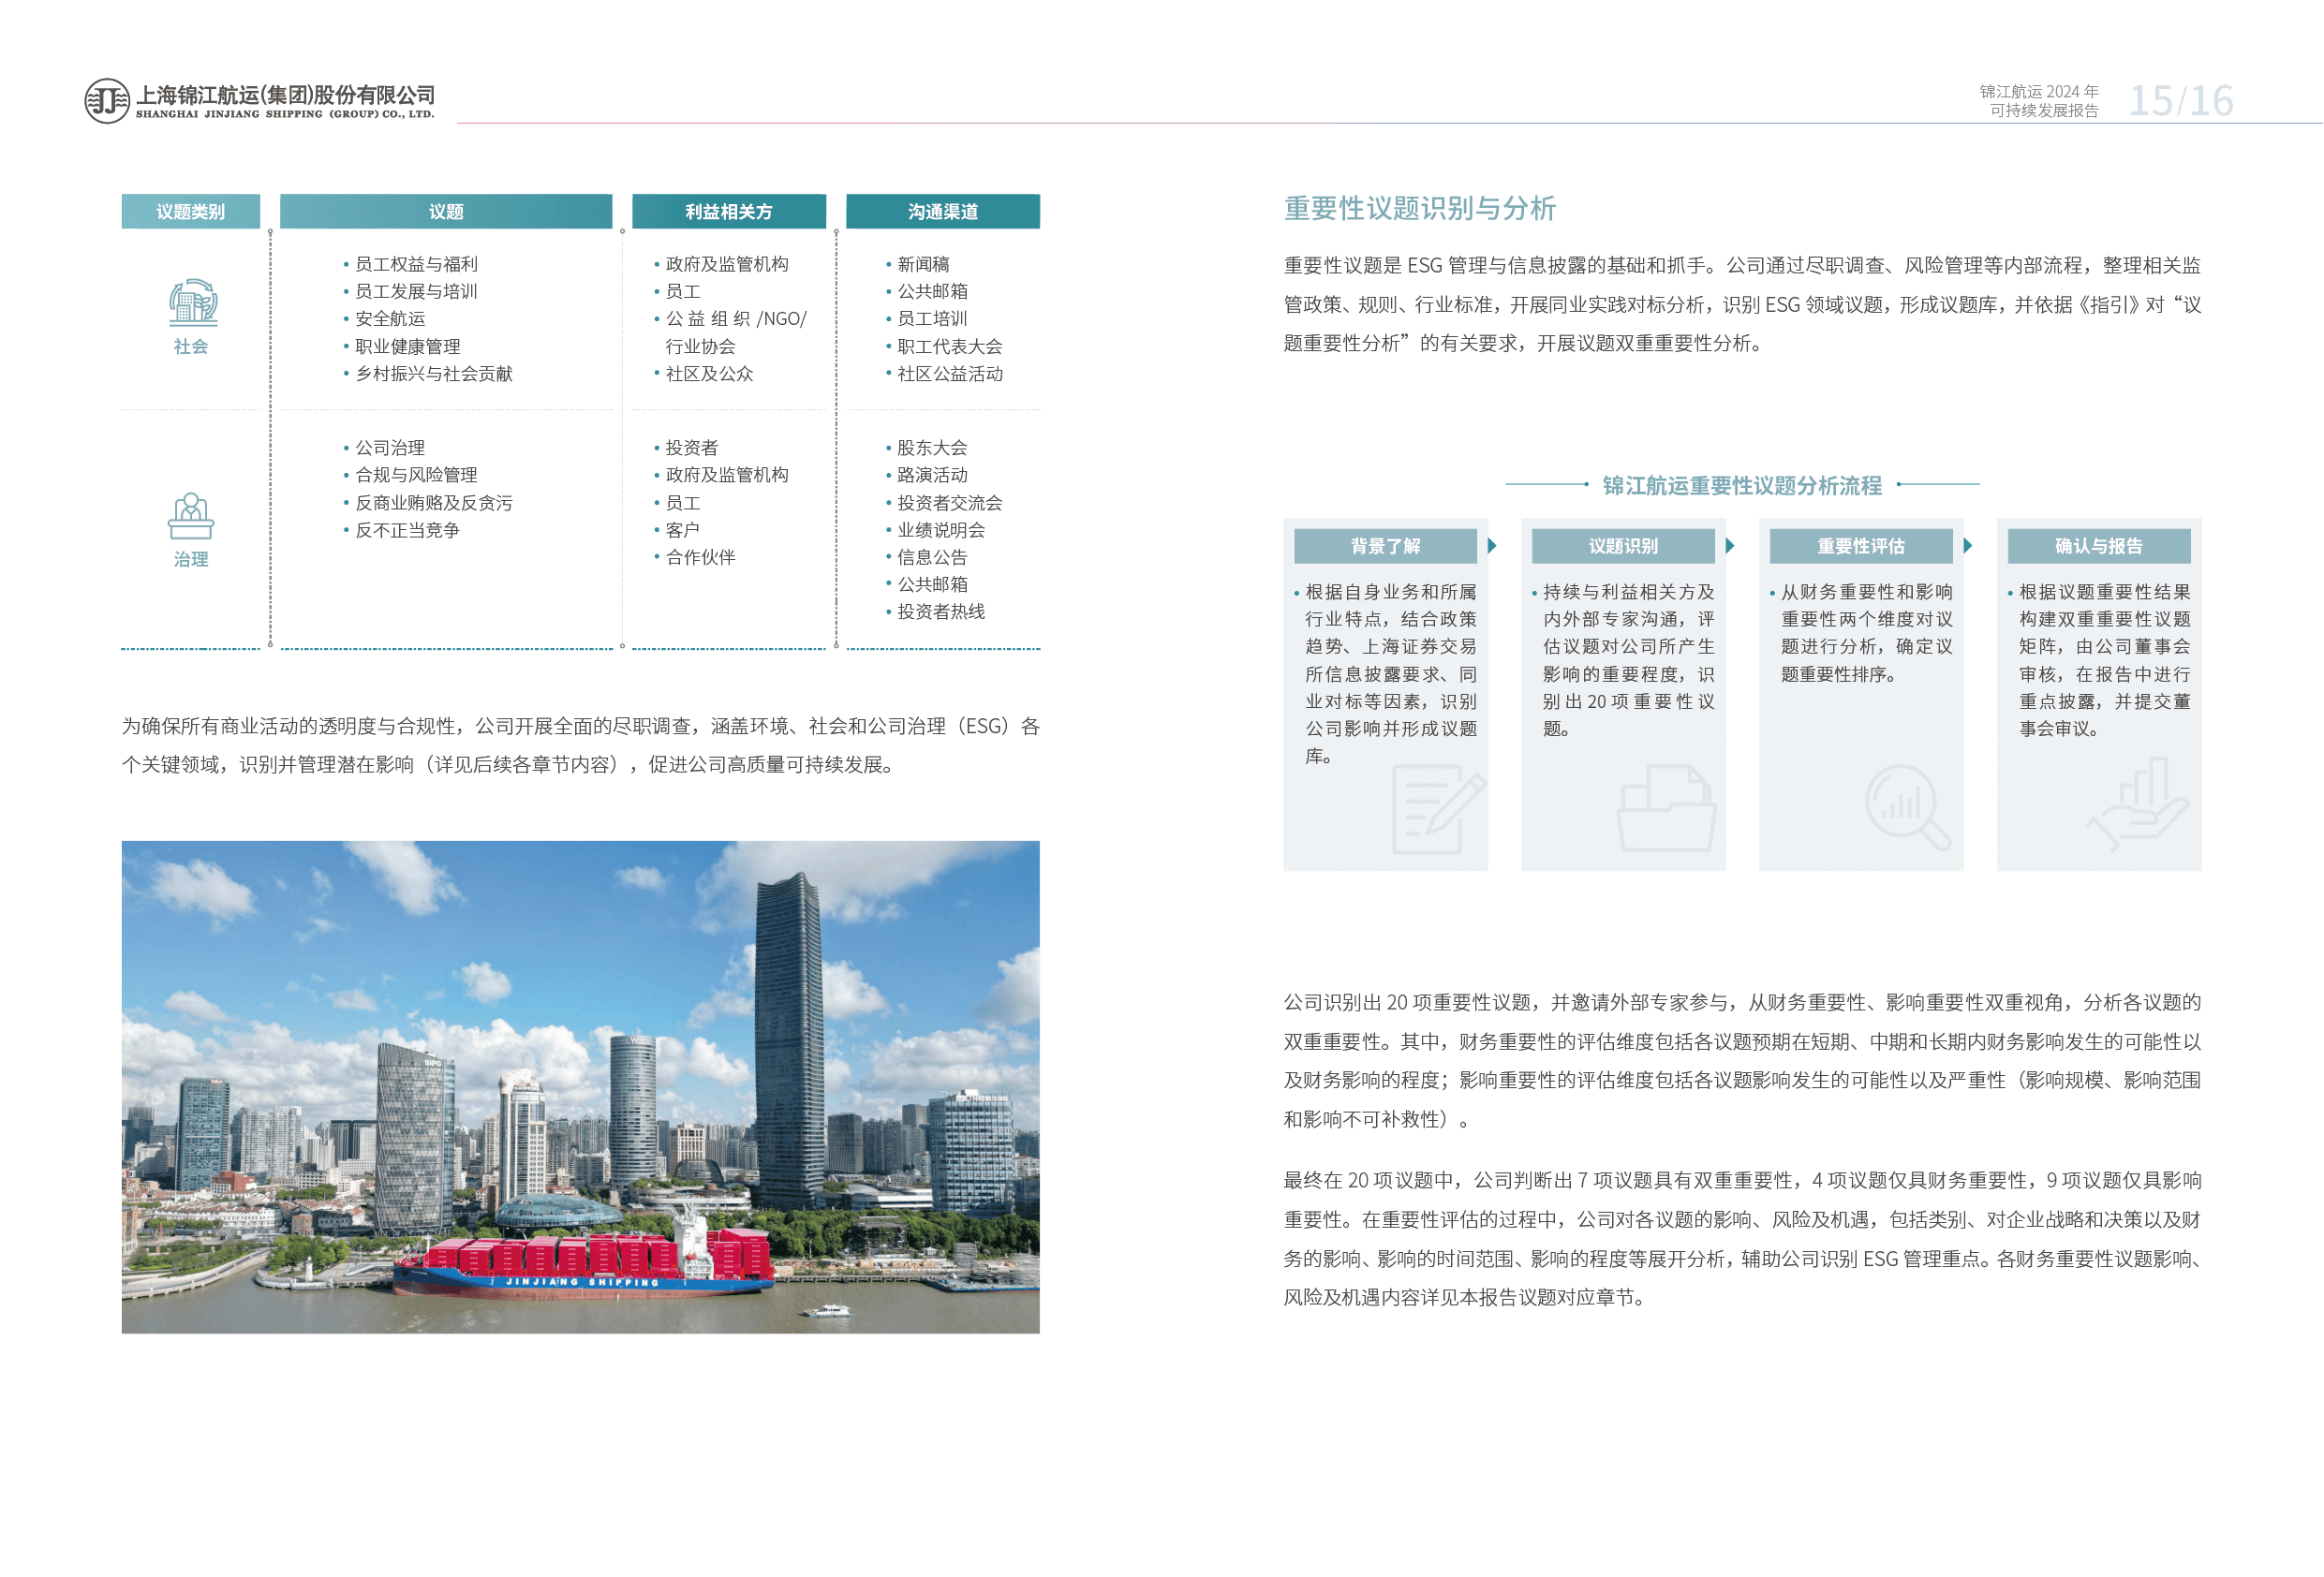Viewport: 2324px width, 1577px height.
Task: Click the document-and-pencil icon in 背景了解 card
Action: click(1436, 809)
